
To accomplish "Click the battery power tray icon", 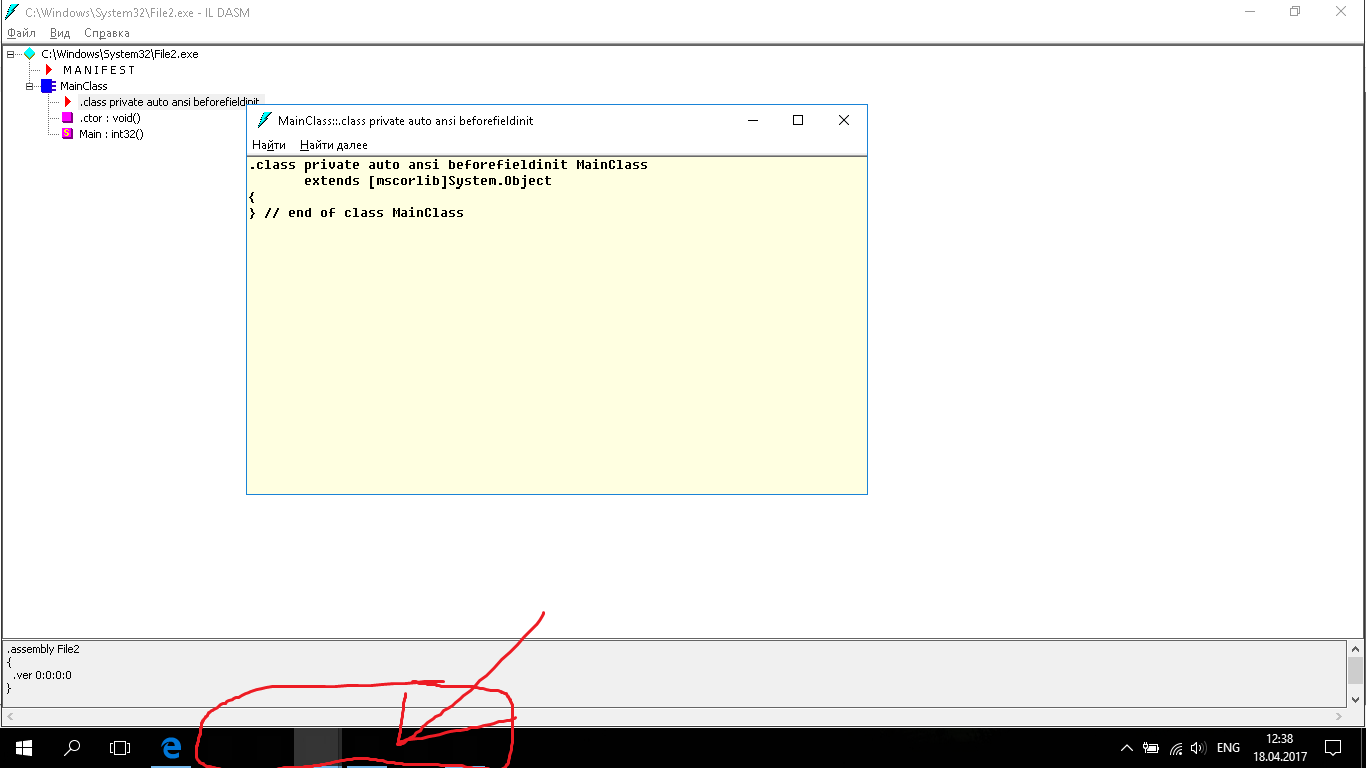I will point(1151,747).
